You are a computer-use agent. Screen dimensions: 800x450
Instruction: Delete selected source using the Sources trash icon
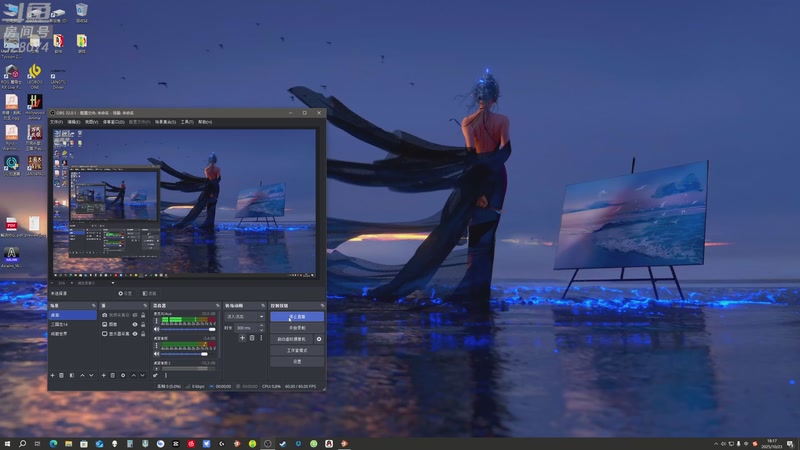tap(113, 376)
